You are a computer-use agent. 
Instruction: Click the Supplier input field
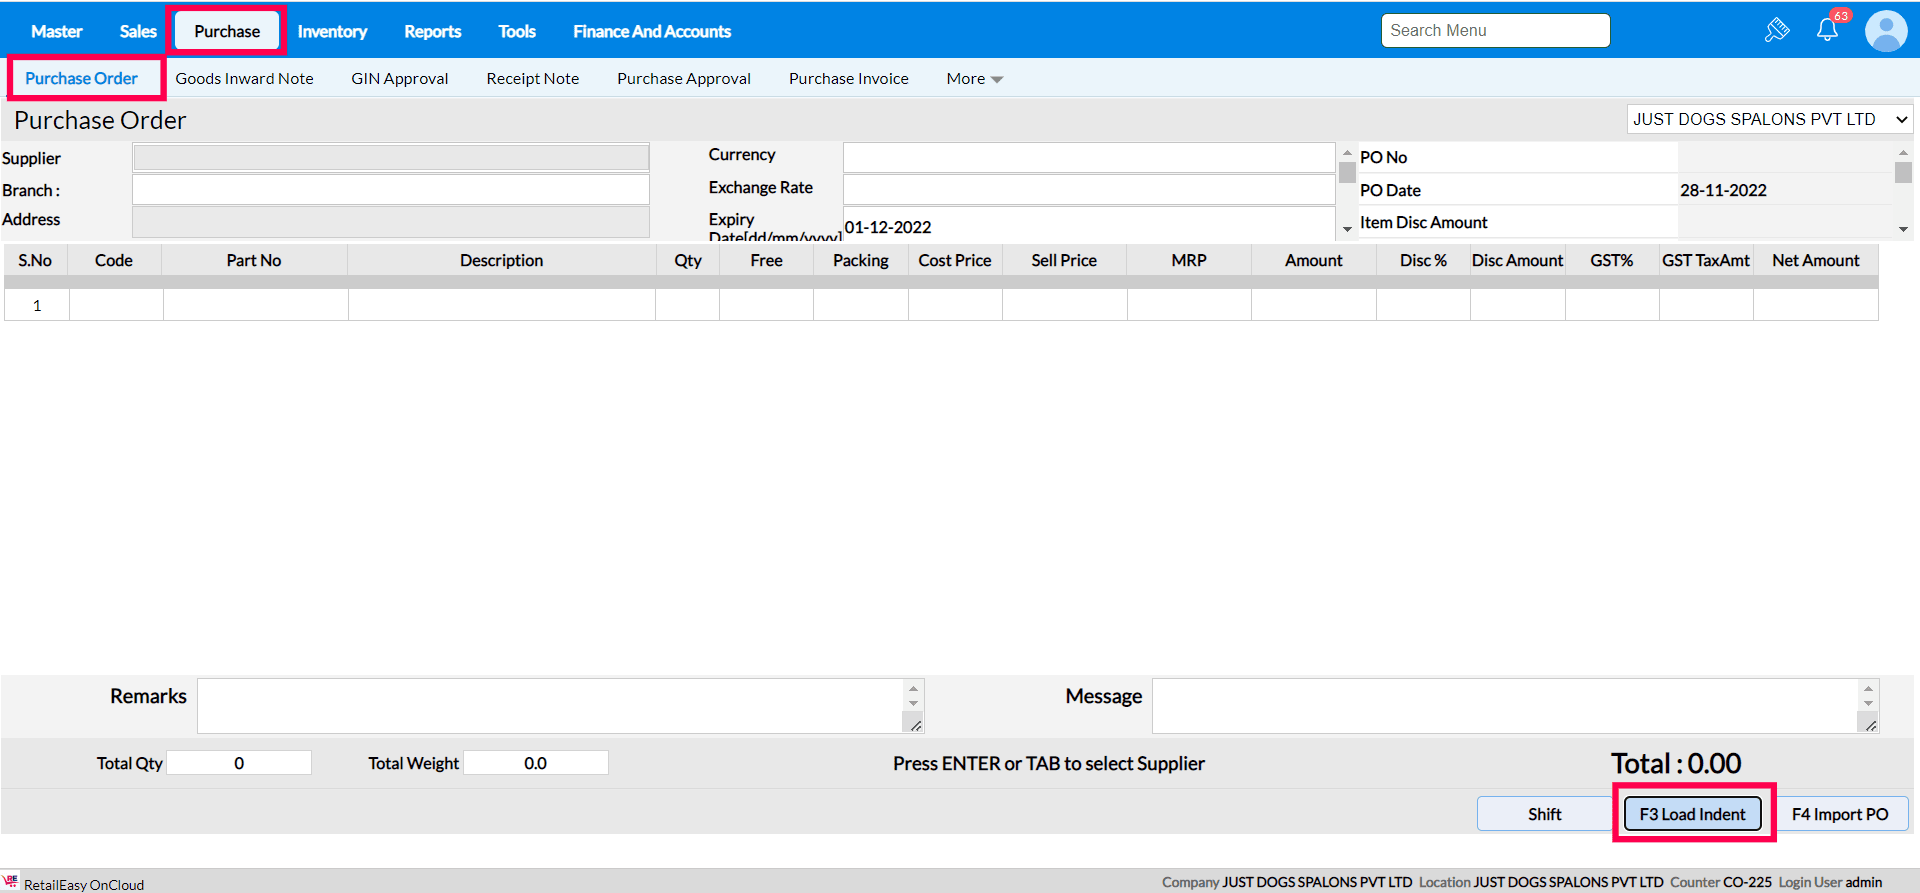point(391,157)
